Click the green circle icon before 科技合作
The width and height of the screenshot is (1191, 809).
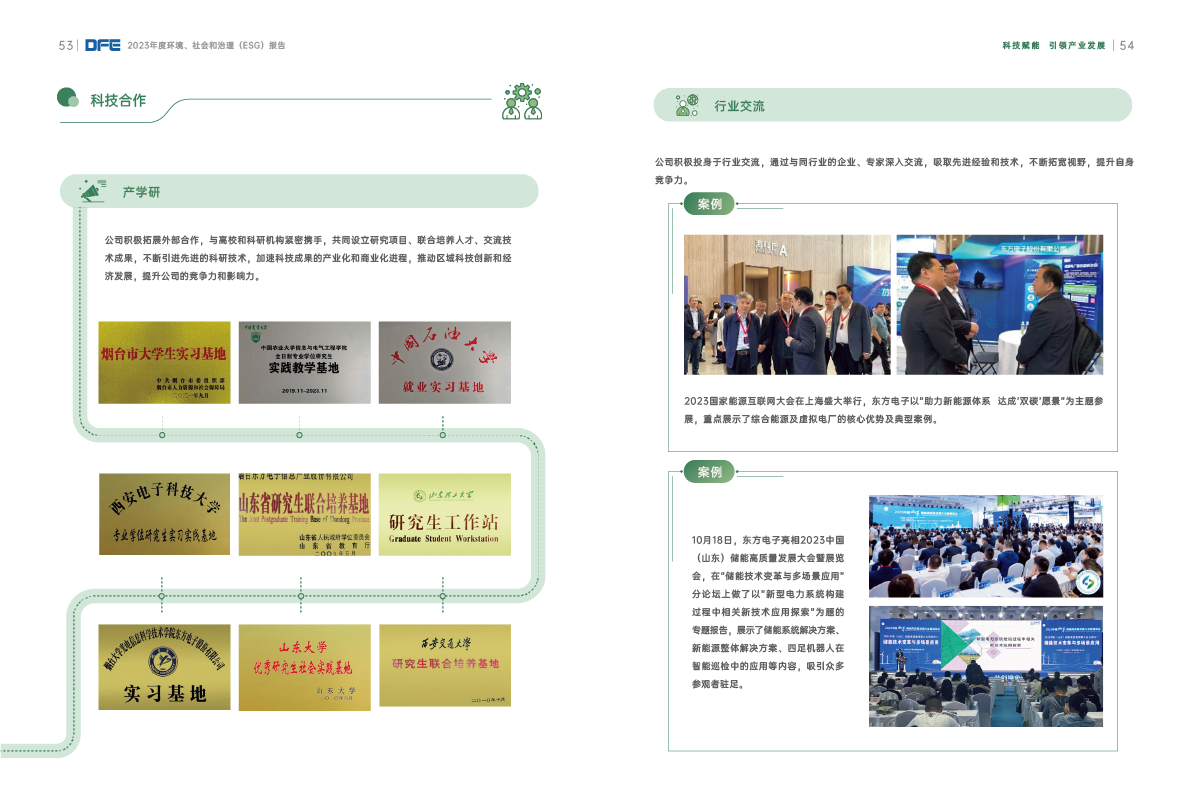click(69, 98)
